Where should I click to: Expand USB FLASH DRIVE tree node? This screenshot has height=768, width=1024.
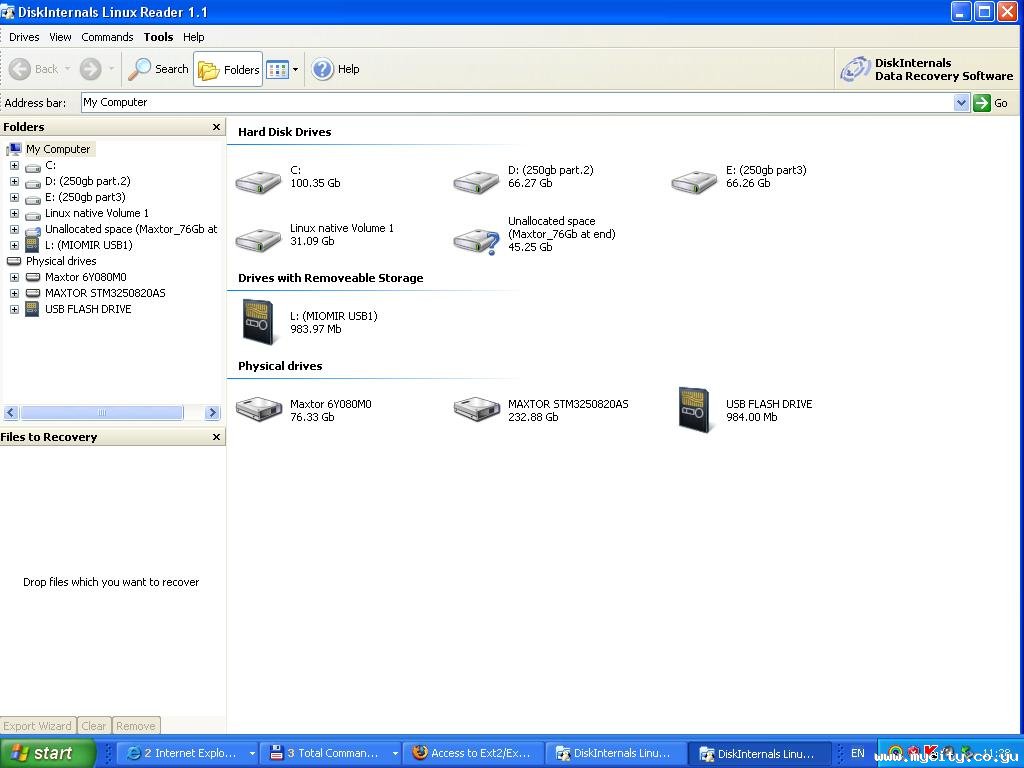click(14, 309)
